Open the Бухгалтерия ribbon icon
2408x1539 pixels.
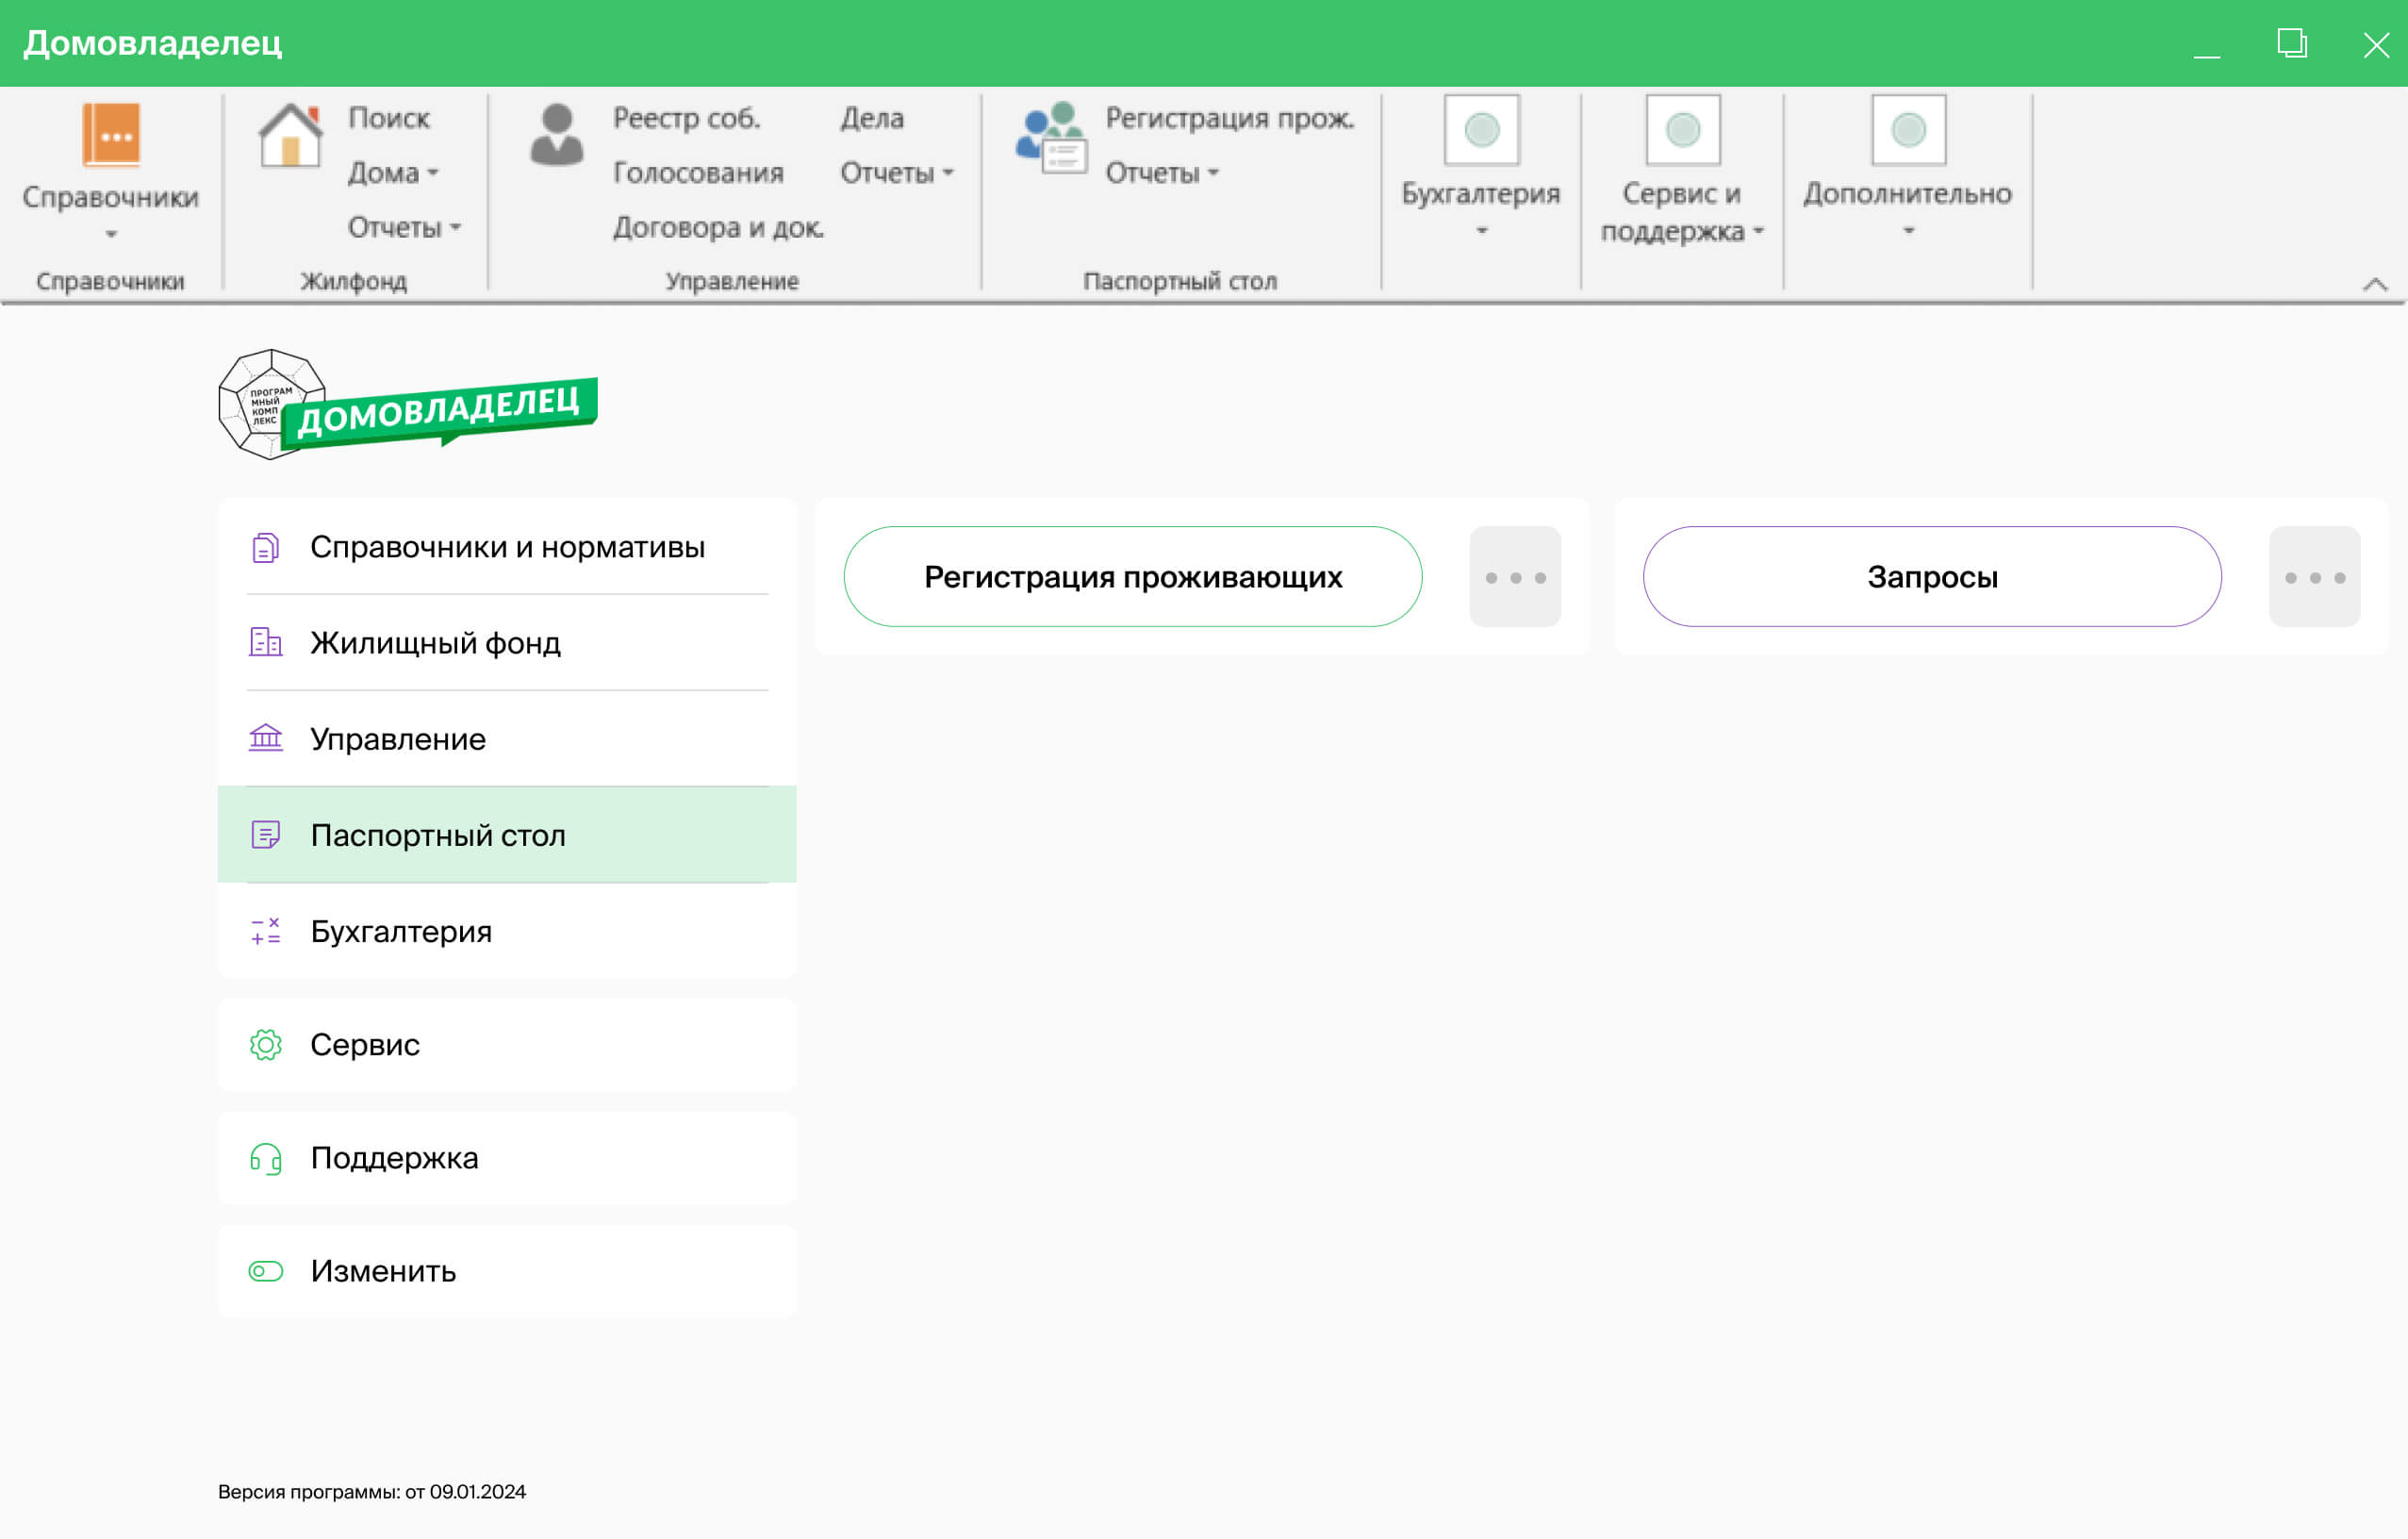(1481, 130)
